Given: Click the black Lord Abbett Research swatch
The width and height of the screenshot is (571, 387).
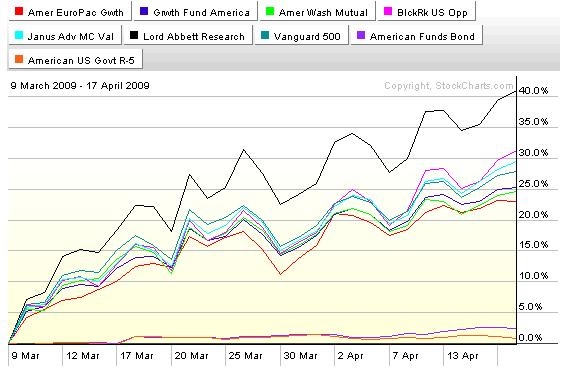Looking at the screenshot, I should [x=134, y=35].
